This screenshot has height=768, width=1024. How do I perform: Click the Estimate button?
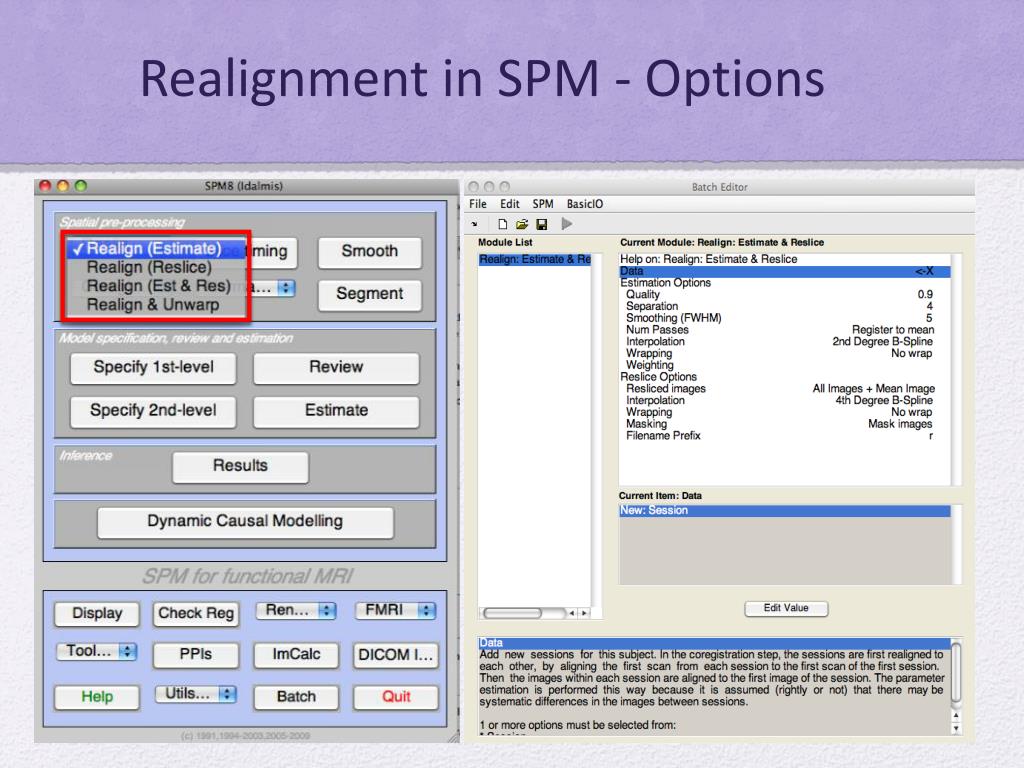[336, 411]
